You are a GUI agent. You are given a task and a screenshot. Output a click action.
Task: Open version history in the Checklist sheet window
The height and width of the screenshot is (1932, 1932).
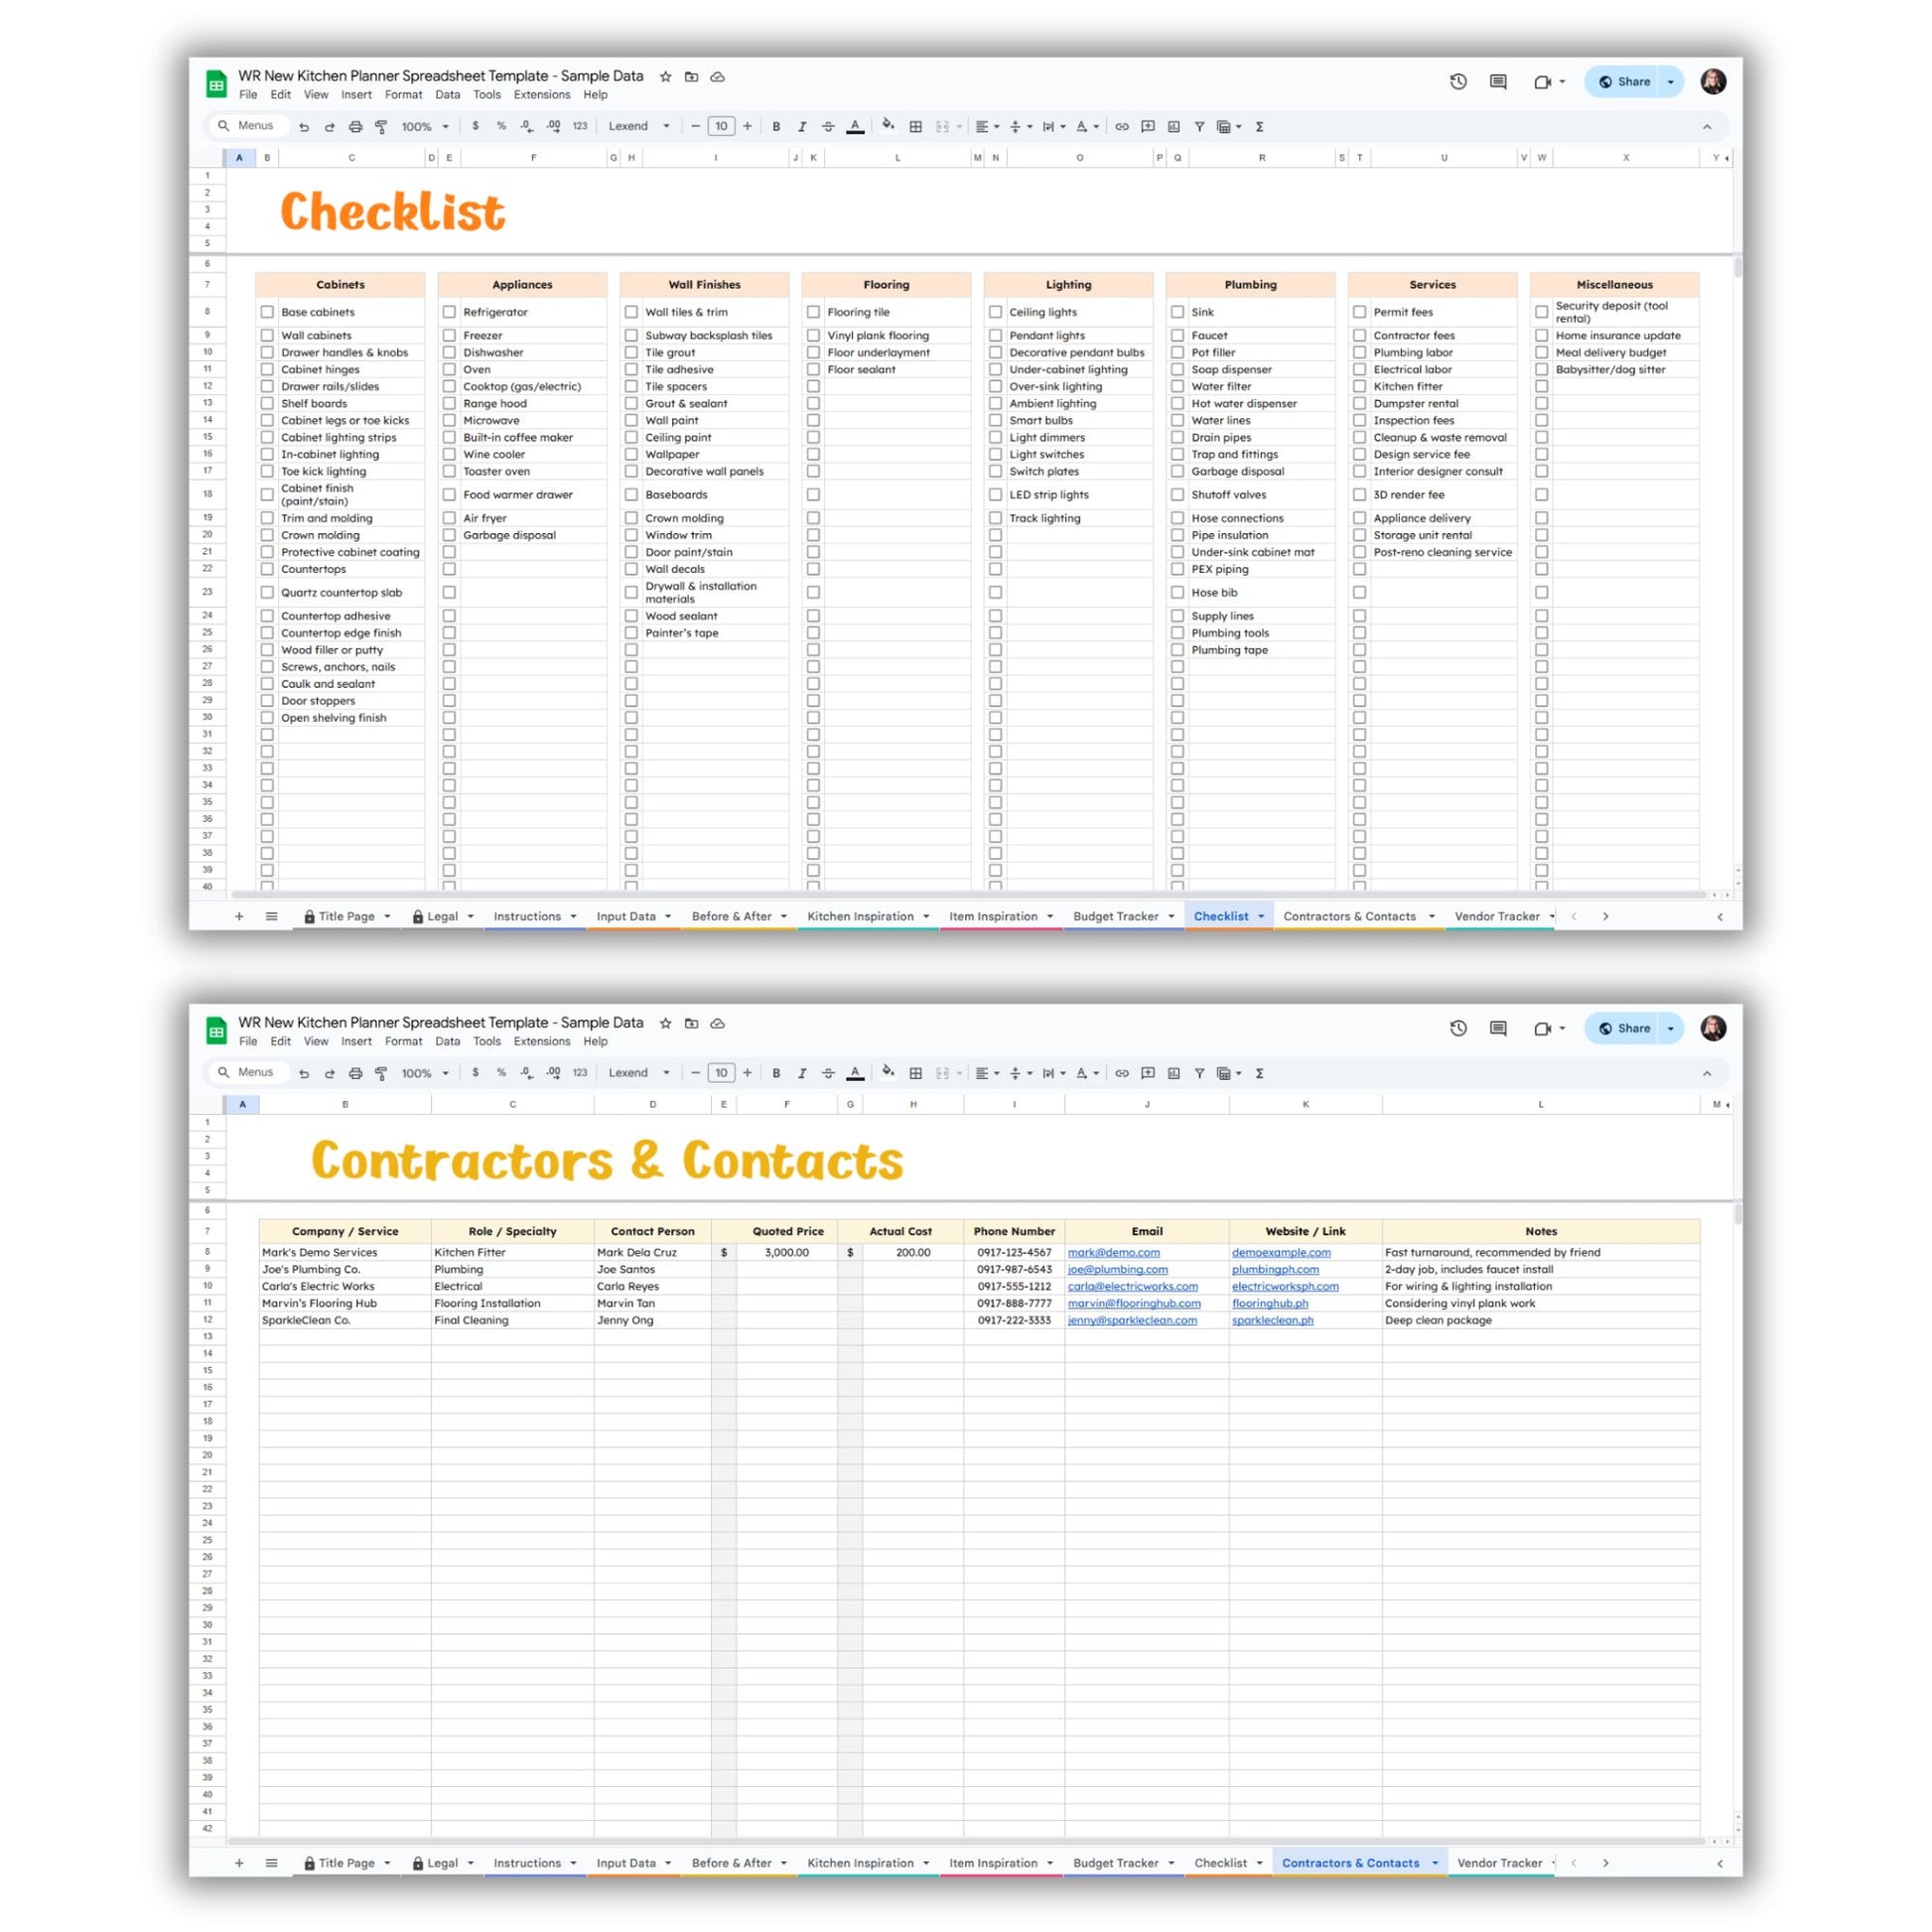pos(1458,82)
